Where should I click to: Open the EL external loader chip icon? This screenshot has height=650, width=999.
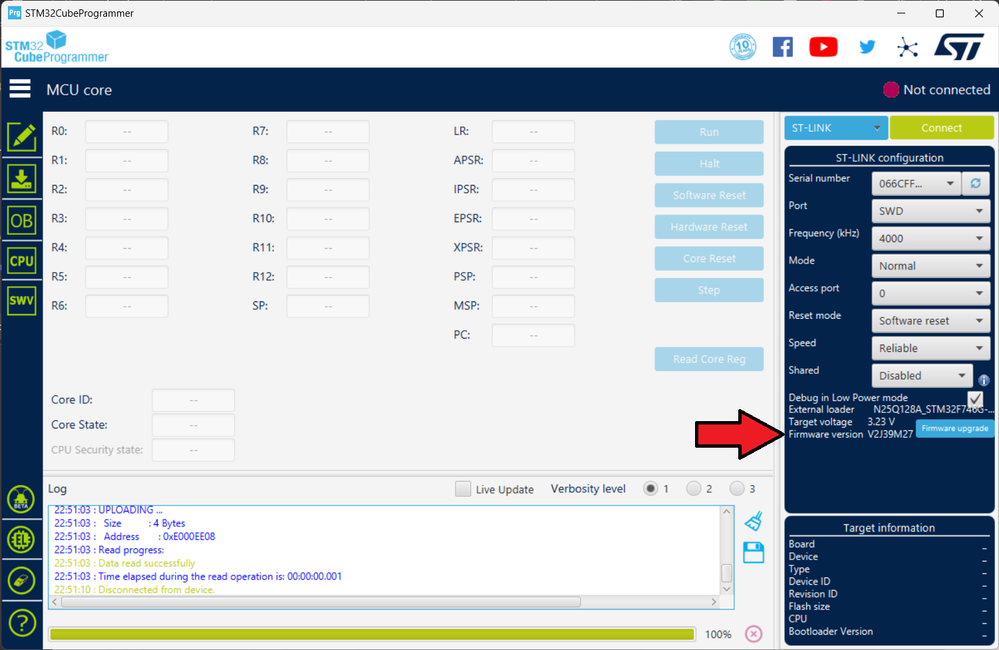point(21,540)
